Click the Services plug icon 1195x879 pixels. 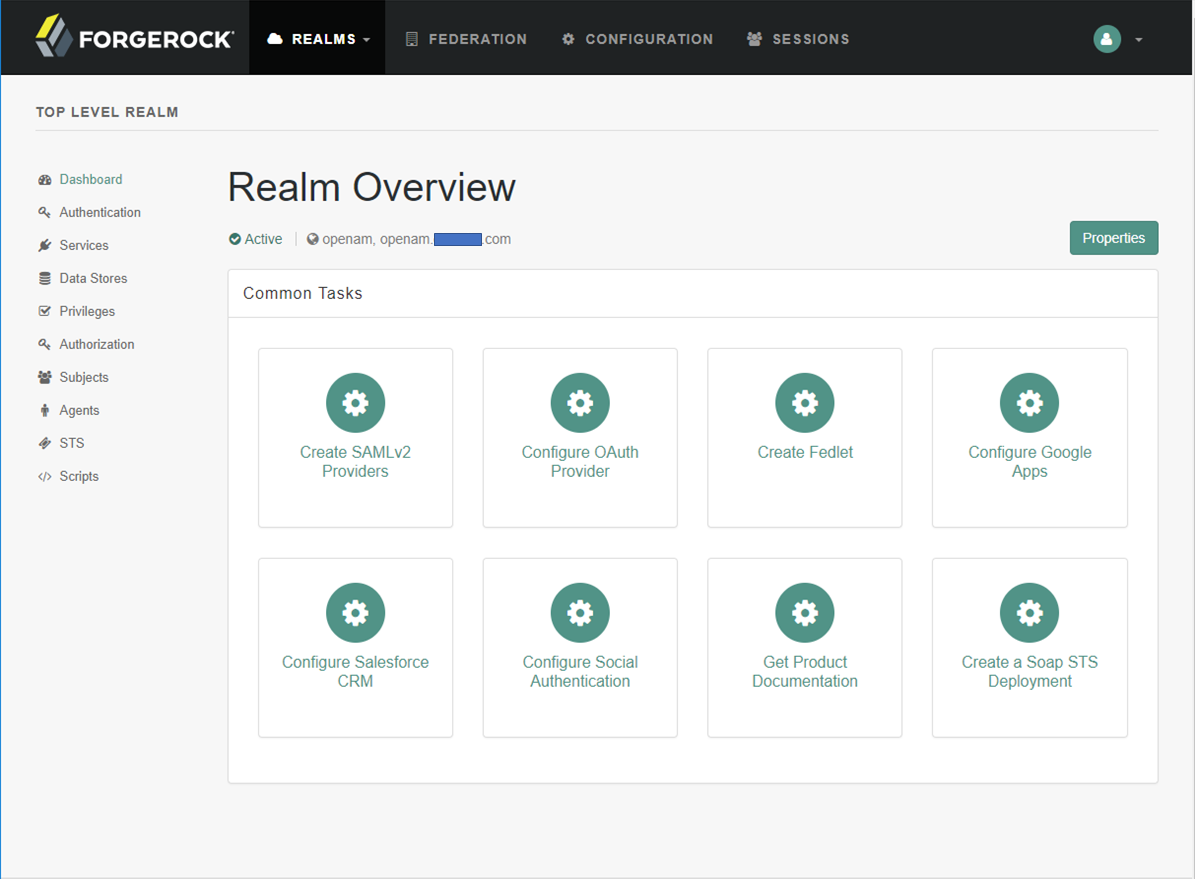(44, 246)
